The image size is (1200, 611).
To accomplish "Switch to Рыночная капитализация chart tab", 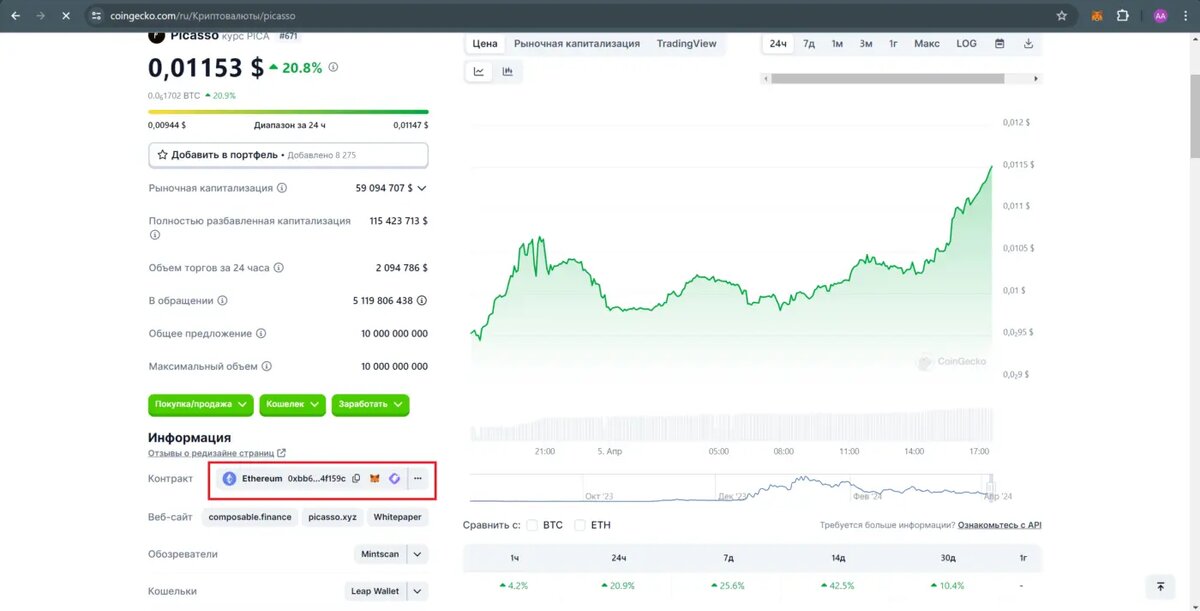I will [577, 44].
